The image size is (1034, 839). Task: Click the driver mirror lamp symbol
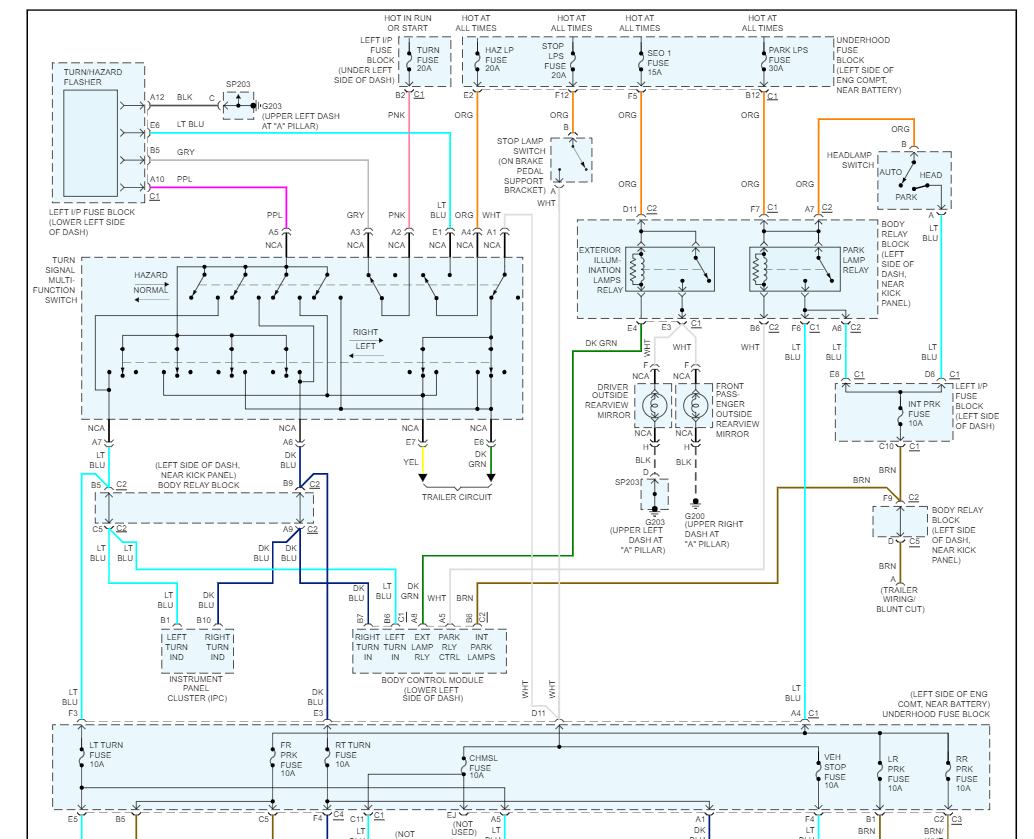click(x=654, y=405)
